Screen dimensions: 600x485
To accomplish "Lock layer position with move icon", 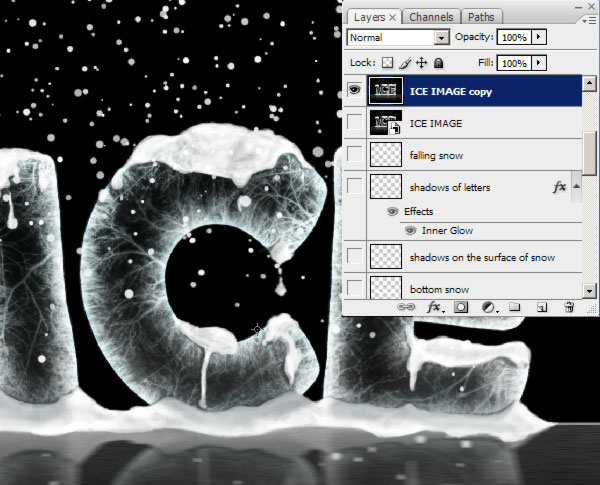I will tap(421, 62).
